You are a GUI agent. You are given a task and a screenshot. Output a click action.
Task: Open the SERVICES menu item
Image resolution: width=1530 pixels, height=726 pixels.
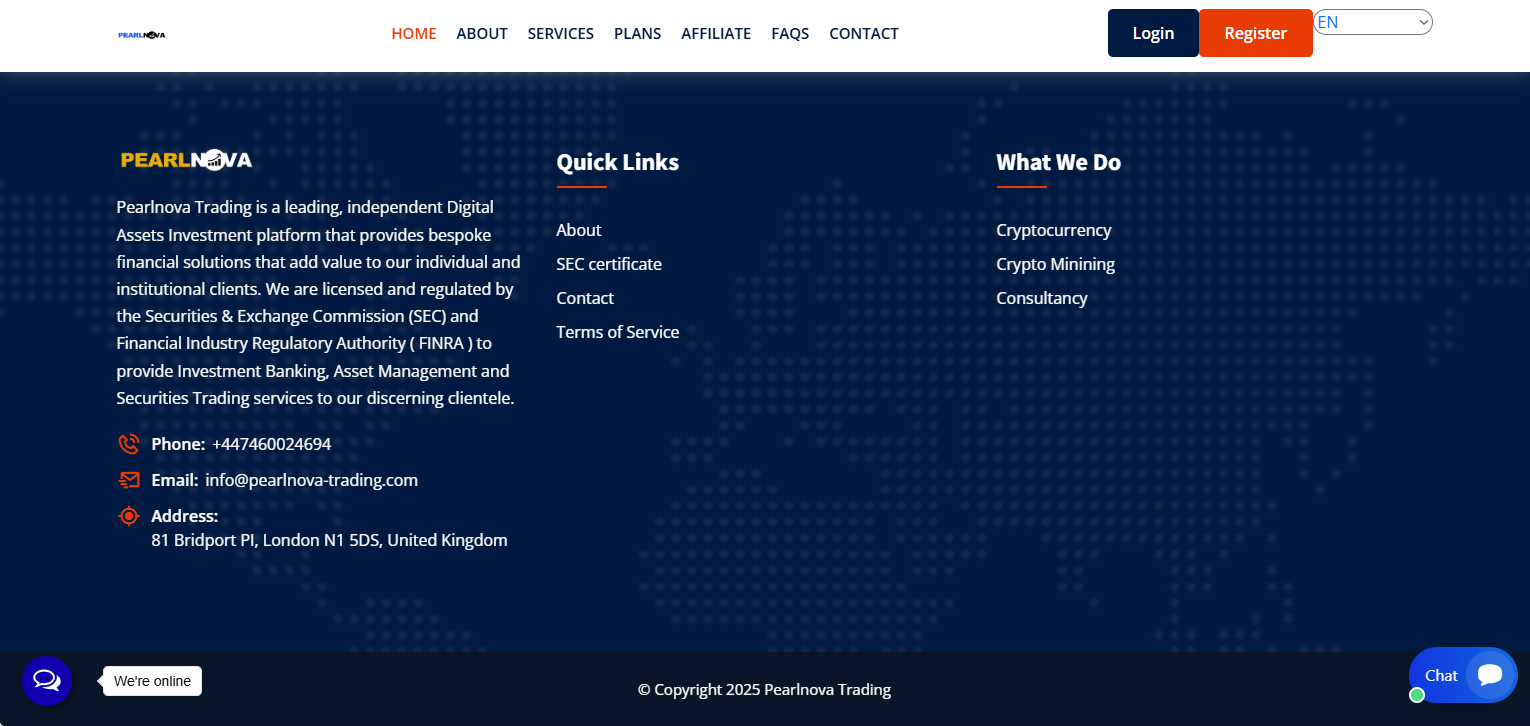(x=561, y=33)
